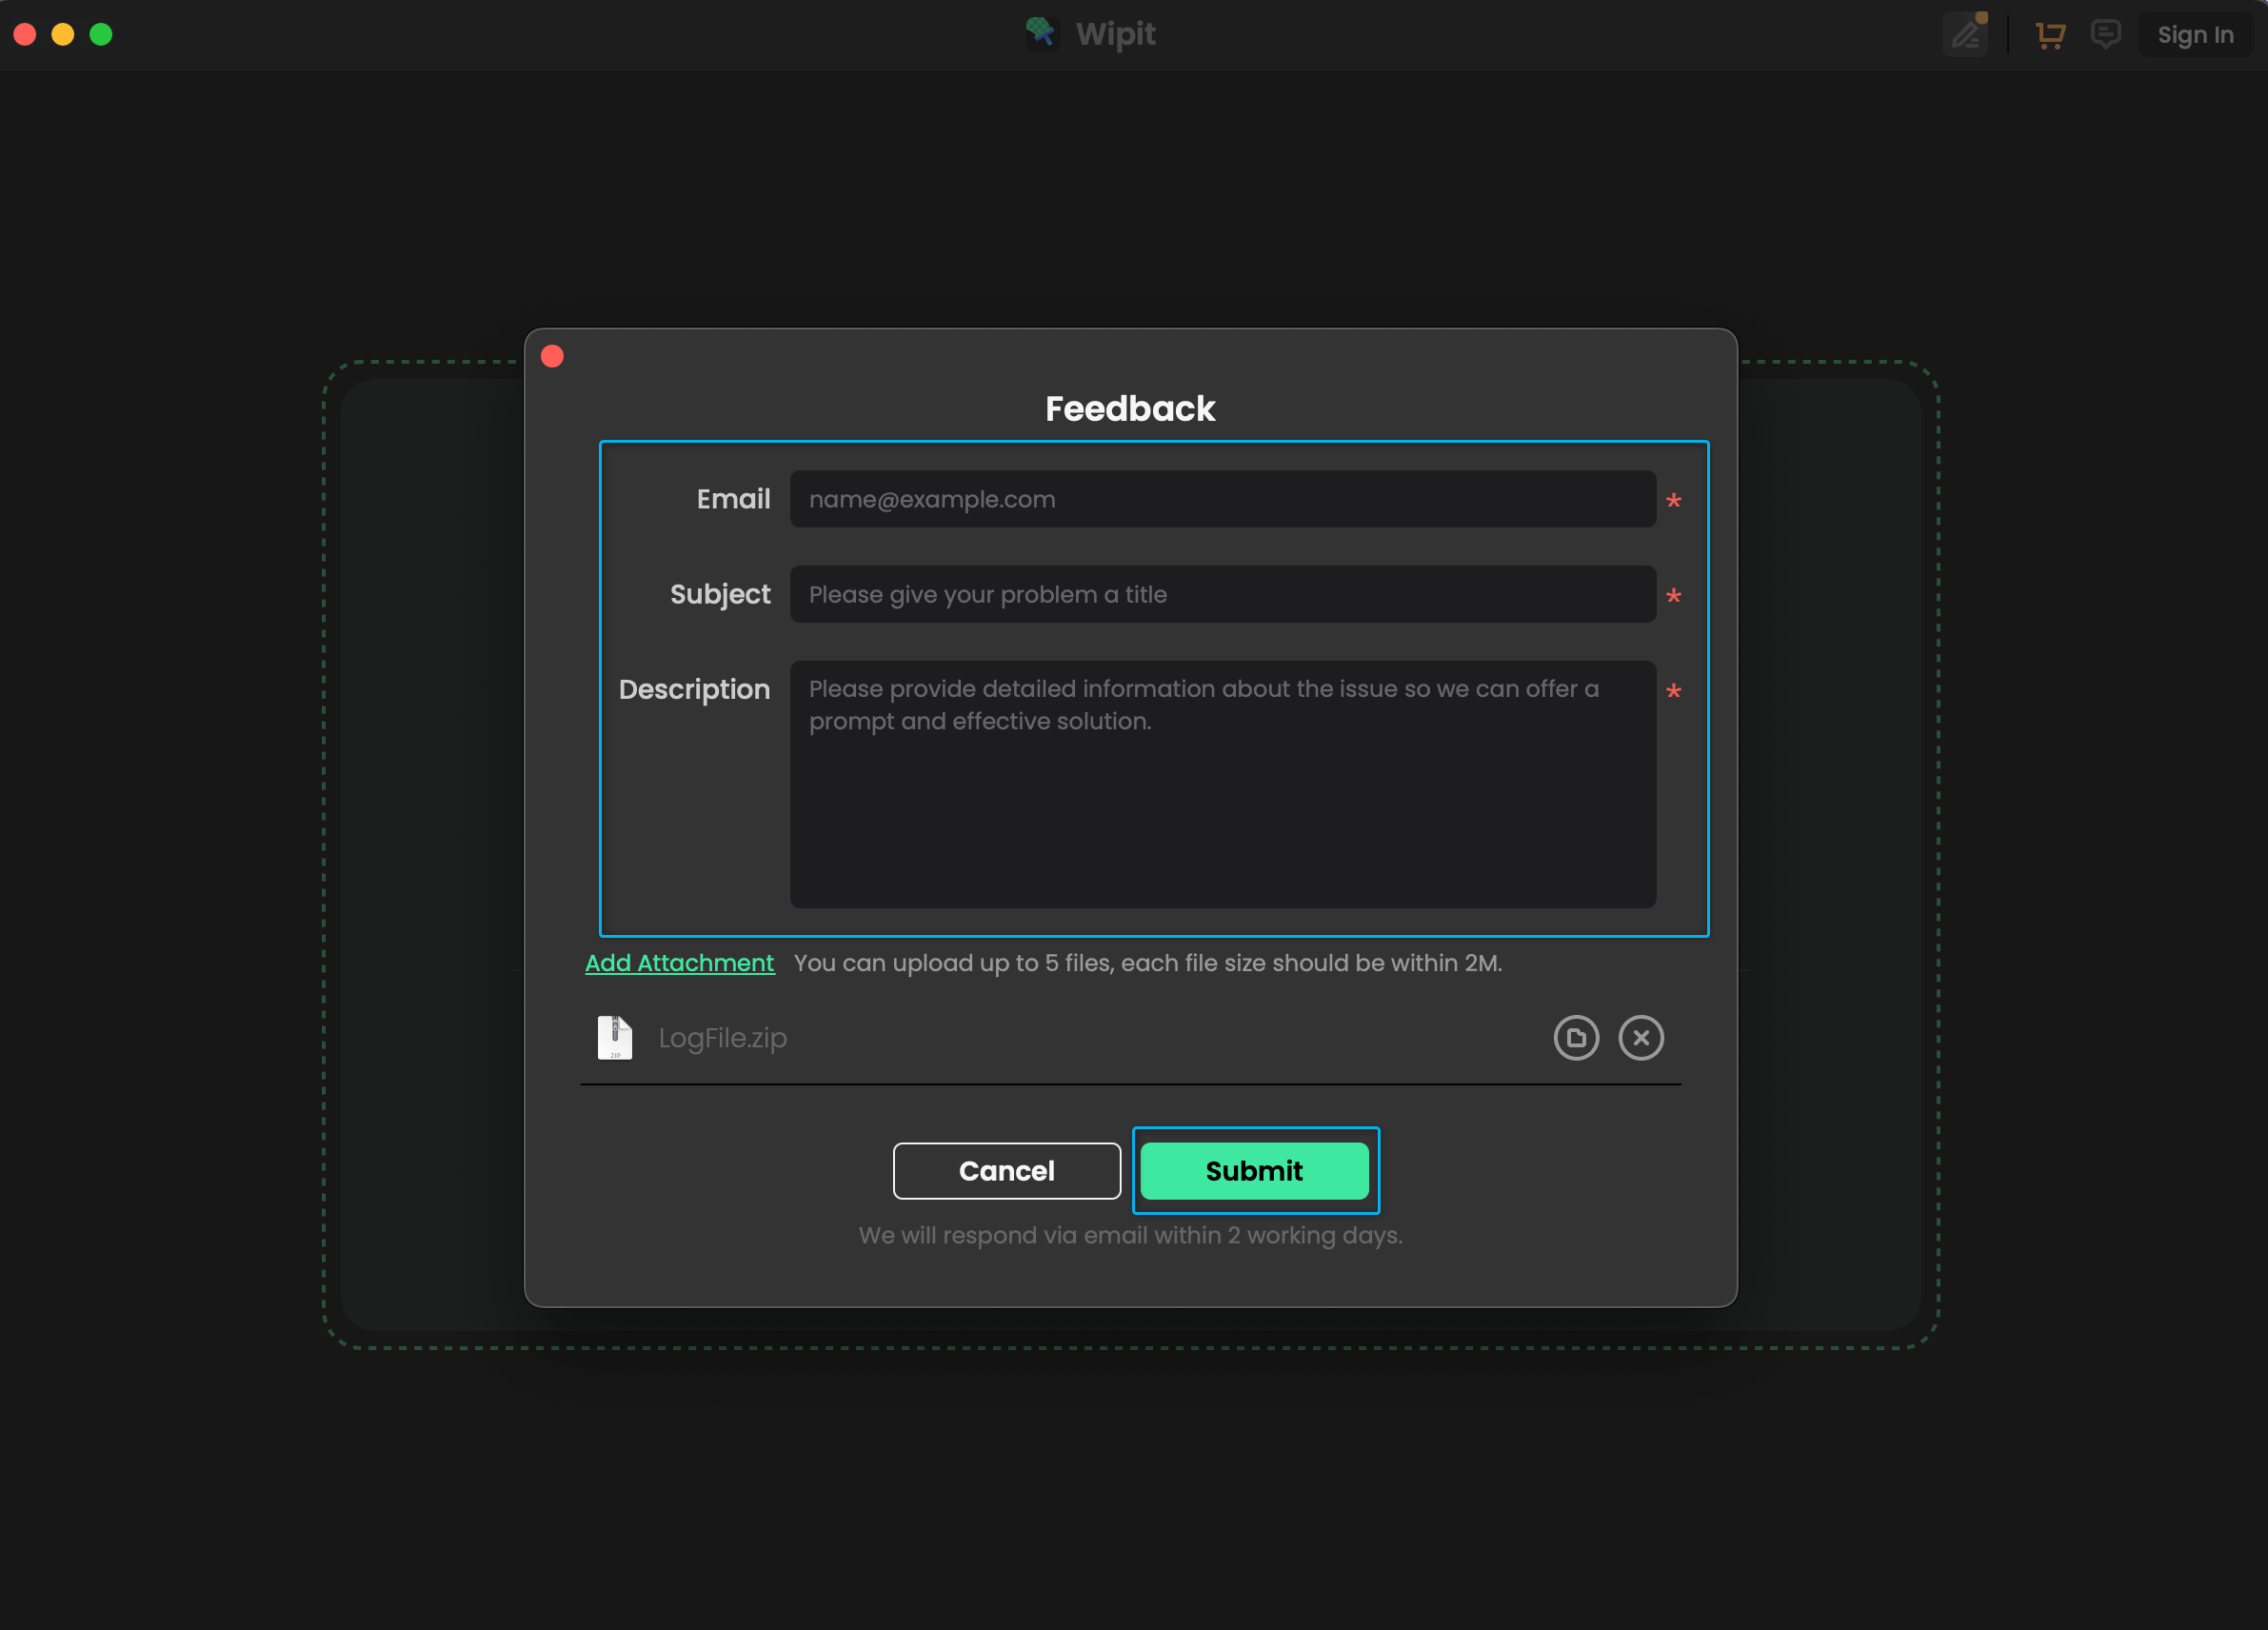Screen dimensions: 2268x1630
Task: Open the chat feedback bubble icon
Action: click(x=2106, y=34)
